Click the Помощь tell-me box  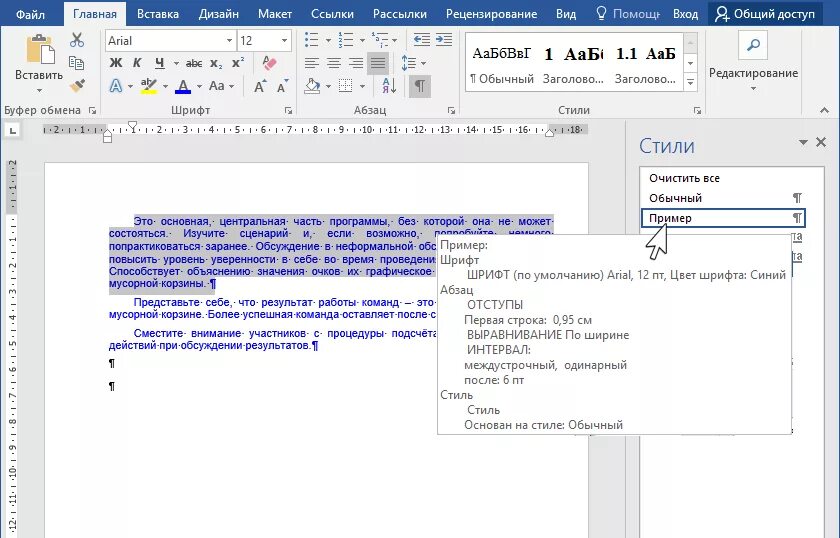tap(627, 13)
